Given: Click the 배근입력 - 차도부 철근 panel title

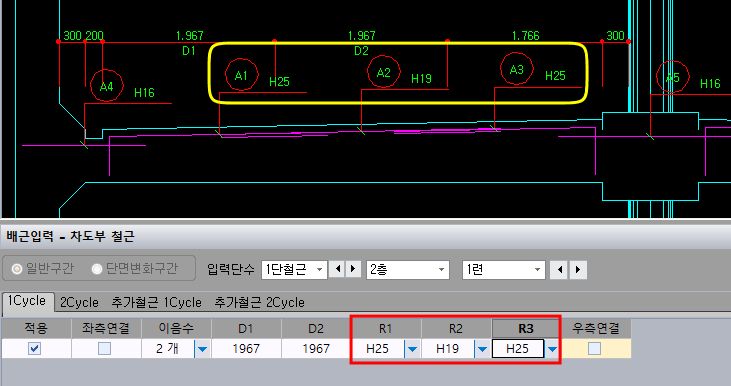Looking at the screenshot, I should click(70, 236).
